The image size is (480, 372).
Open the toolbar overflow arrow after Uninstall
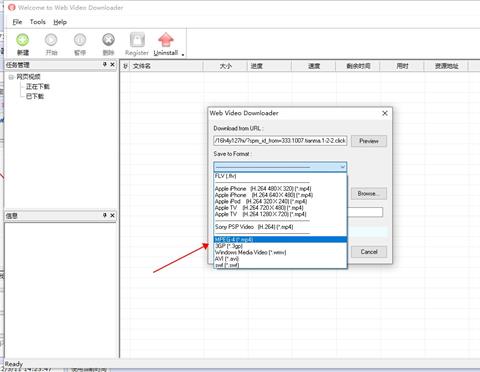coord(183,54)
